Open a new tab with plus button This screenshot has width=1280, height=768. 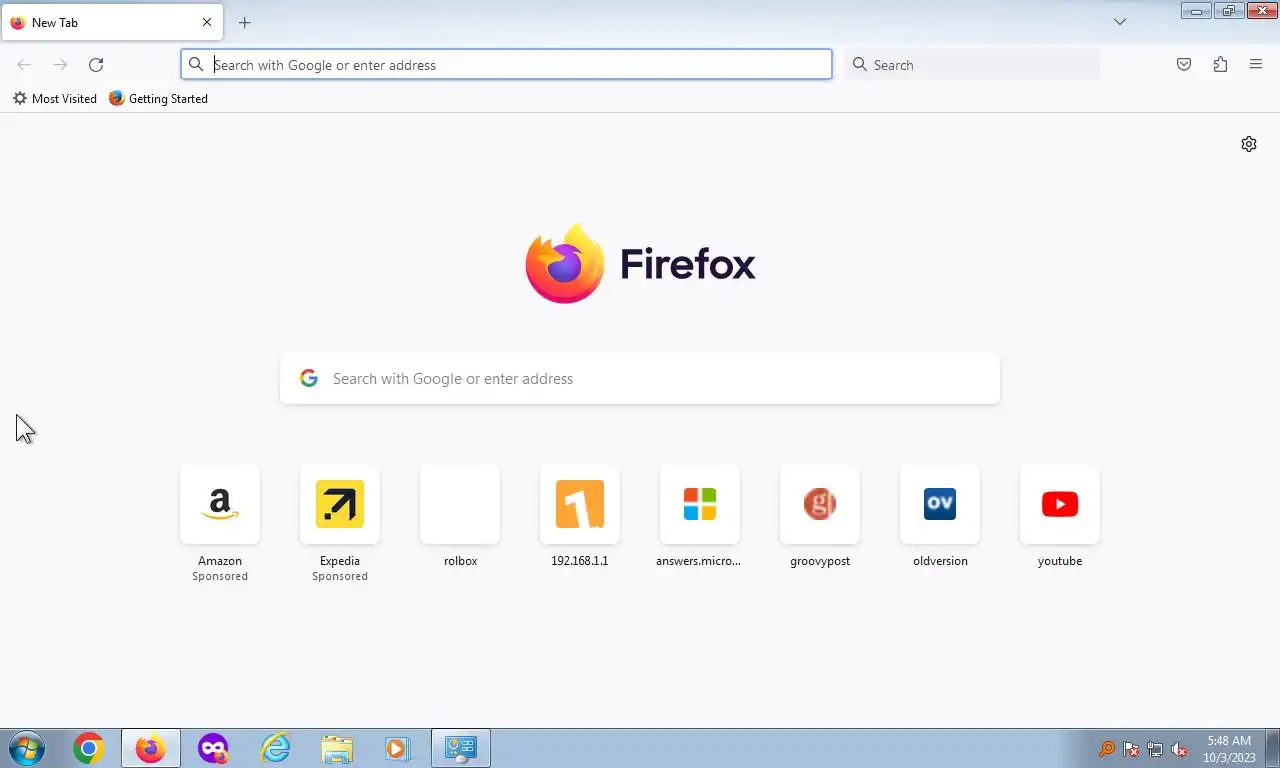point(244,22)
